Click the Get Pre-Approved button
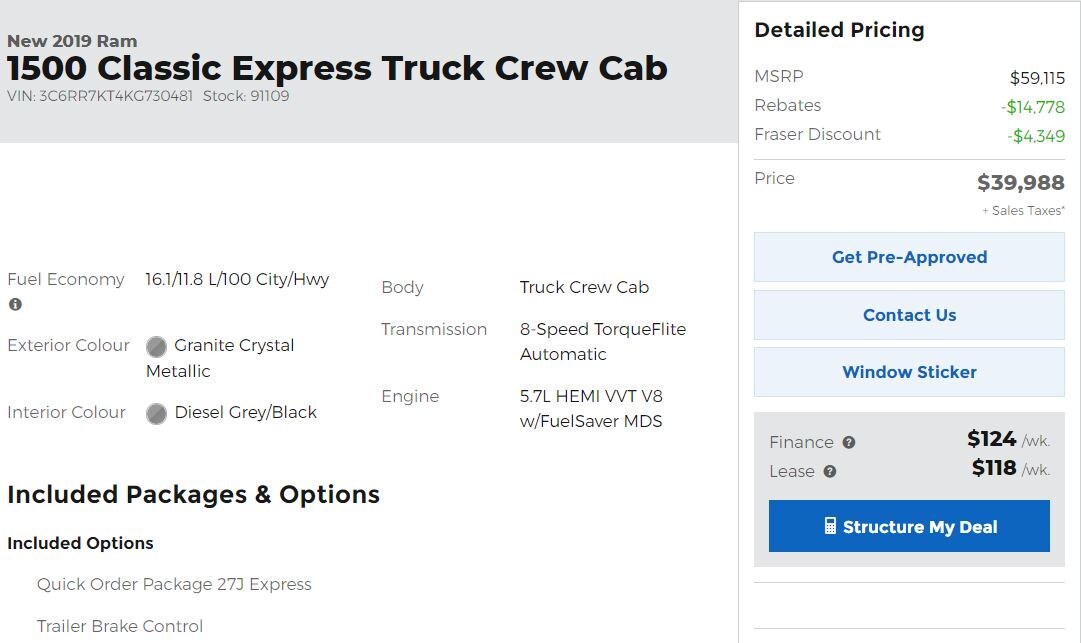The image size is (1081, 643). tap(909, 257)
